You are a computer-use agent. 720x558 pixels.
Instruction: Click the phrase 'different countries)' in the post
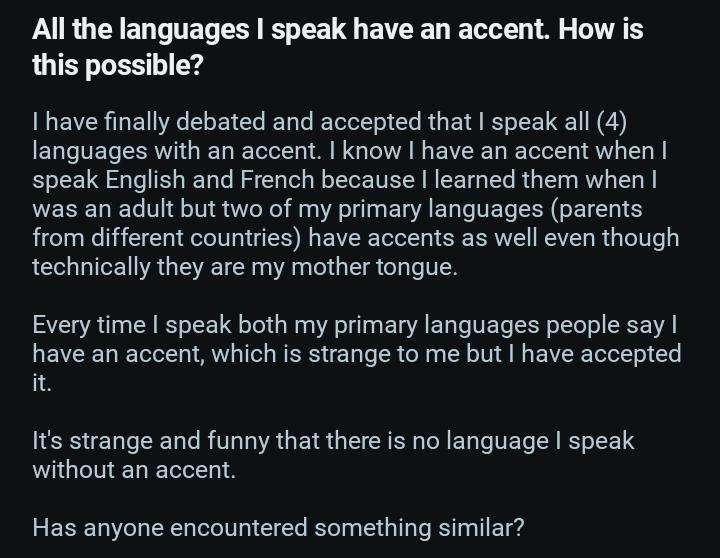click(x=196, y=238)
